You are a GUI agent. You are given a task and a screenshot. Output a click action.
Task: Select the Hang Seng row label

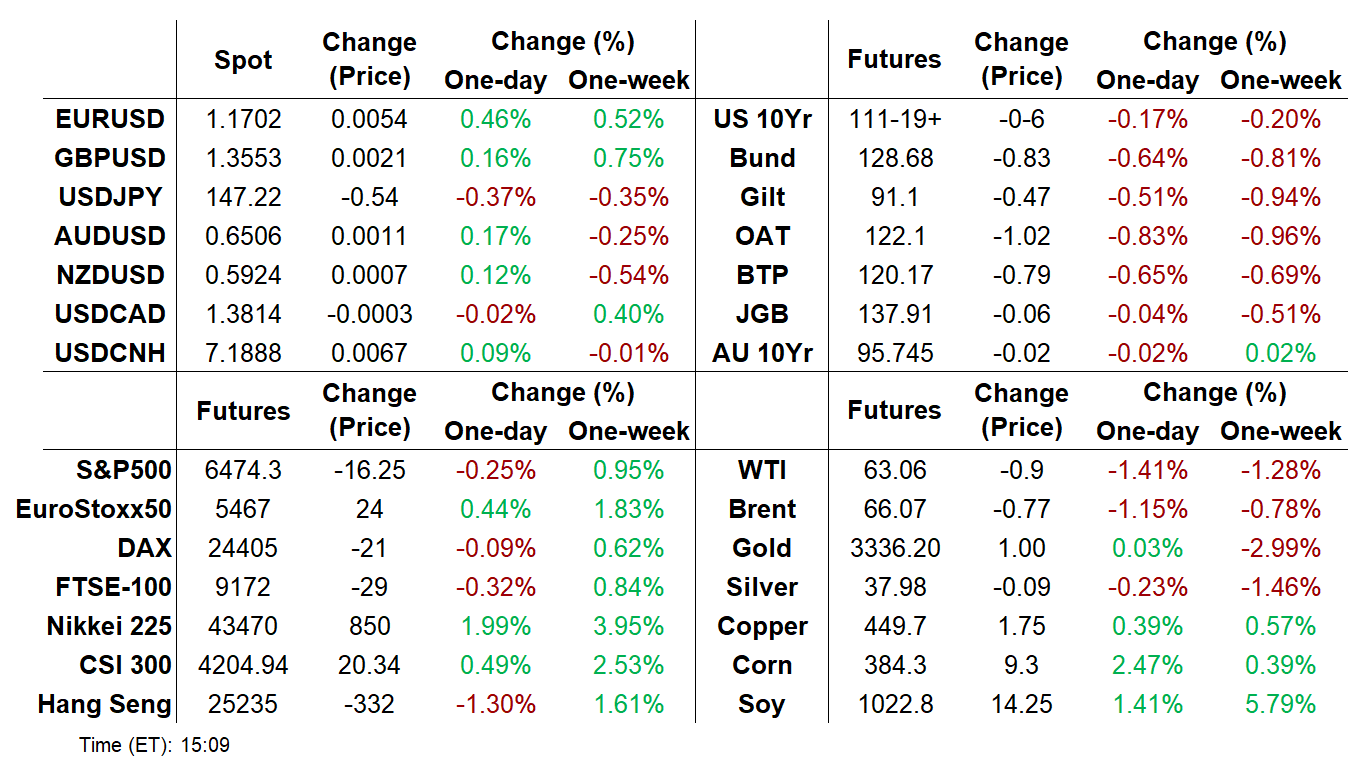pos(104,705)
